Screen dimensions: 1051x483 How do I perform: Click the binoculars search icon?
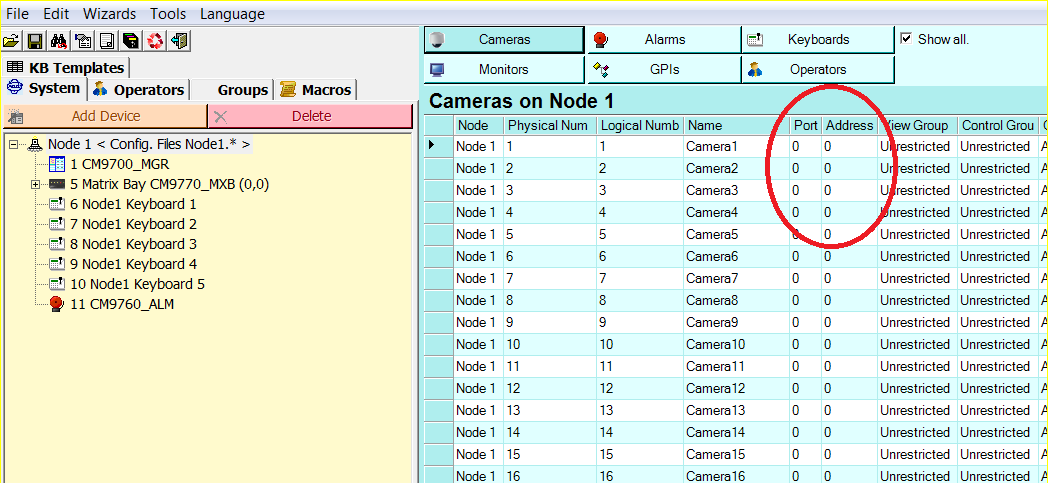click(x=59, y=41)
